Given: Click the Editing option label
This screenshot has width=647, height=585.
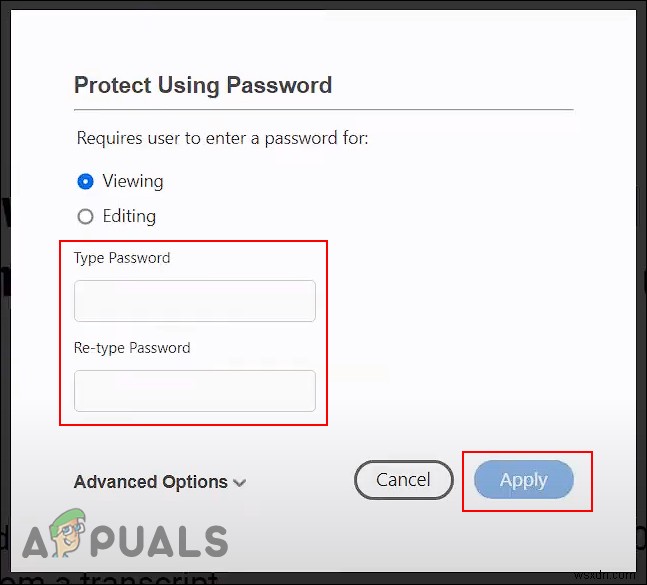Looking at the screenshot, I should (129, 216).
